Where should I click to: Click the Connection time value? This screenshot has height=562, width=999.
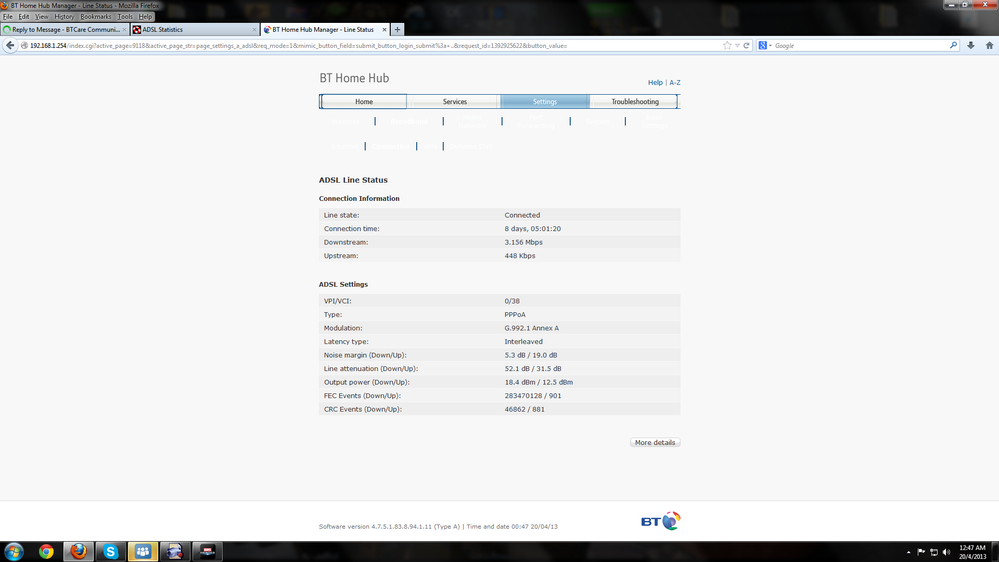coord(533,229)
